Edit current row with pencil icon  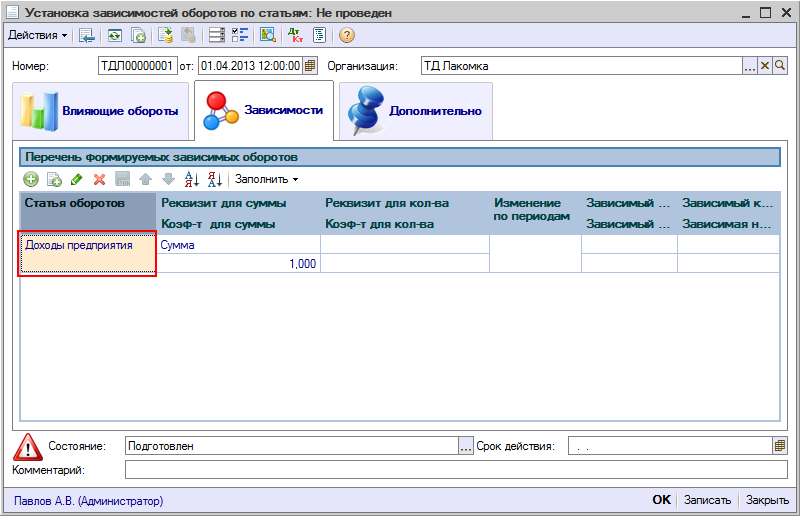[x=76, y=179]
